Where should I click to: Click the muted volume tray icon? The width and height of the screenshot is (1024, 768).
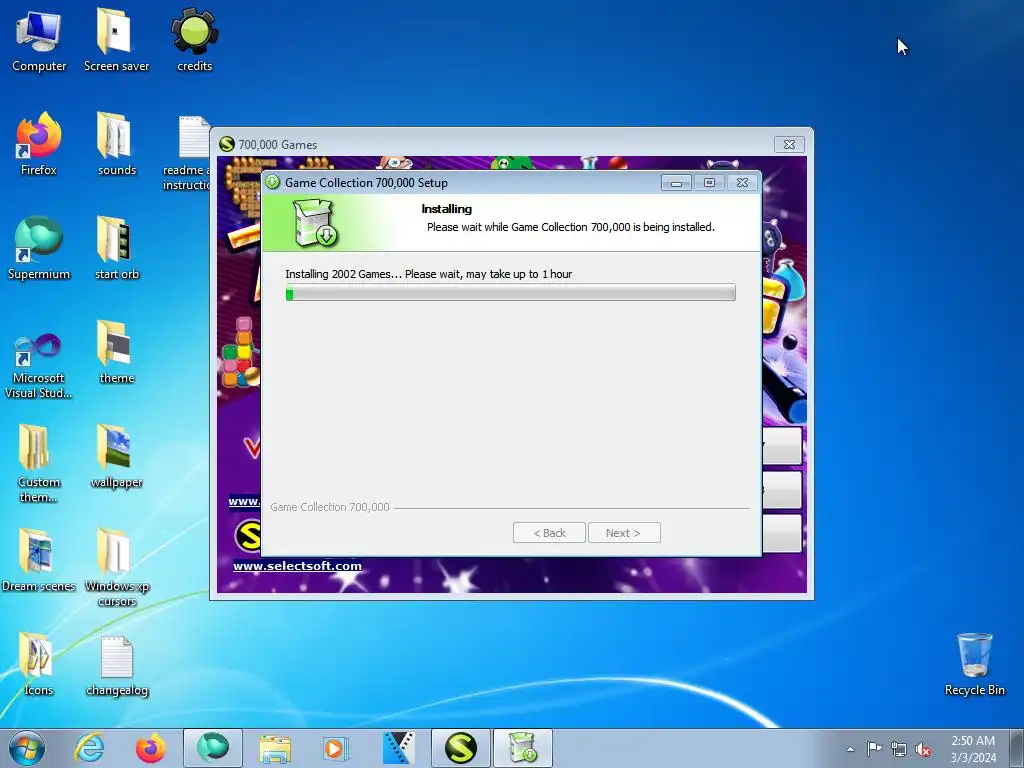tap(923, 750)
